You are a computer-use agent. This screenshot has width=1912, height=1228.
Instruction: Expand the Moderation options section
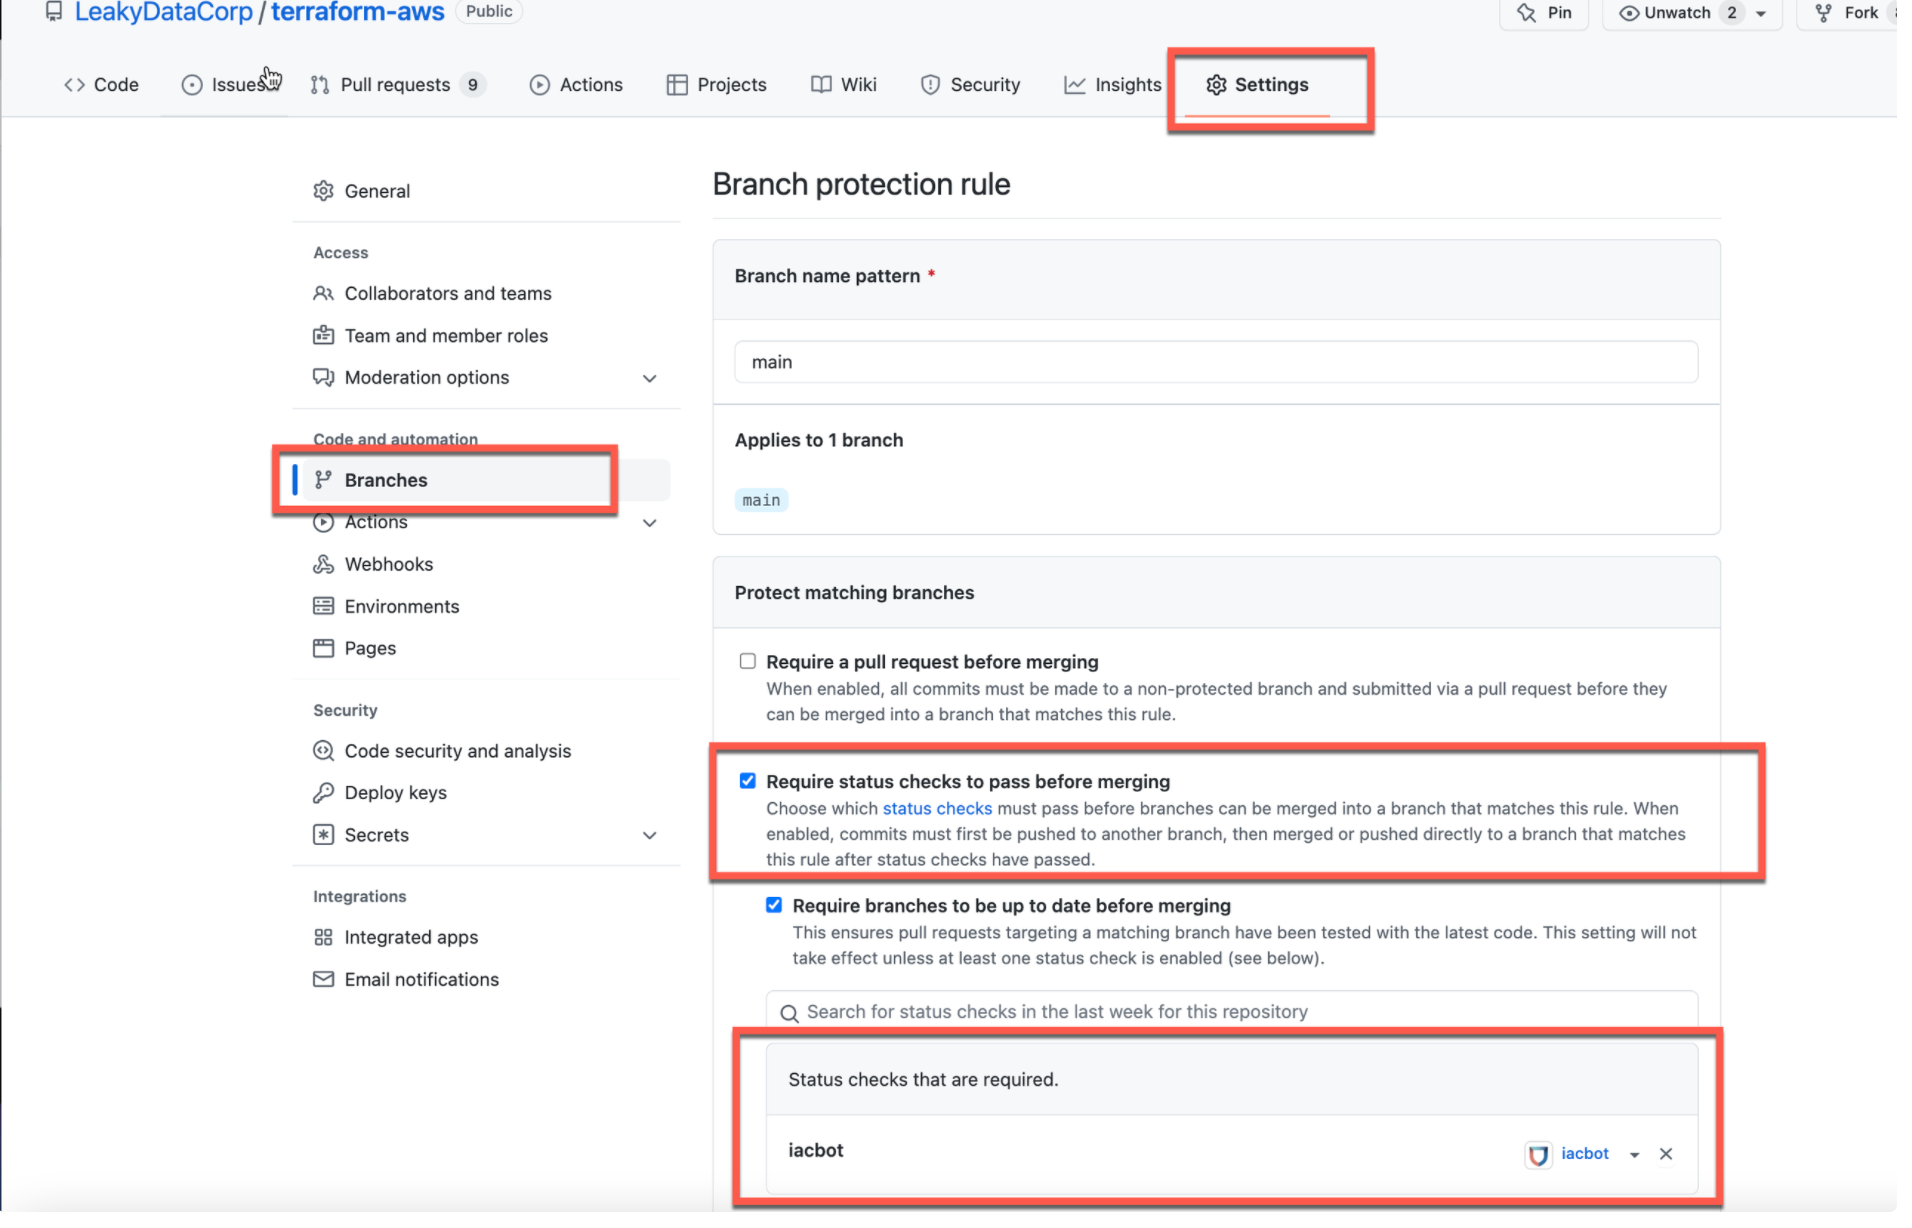[649, 378]
